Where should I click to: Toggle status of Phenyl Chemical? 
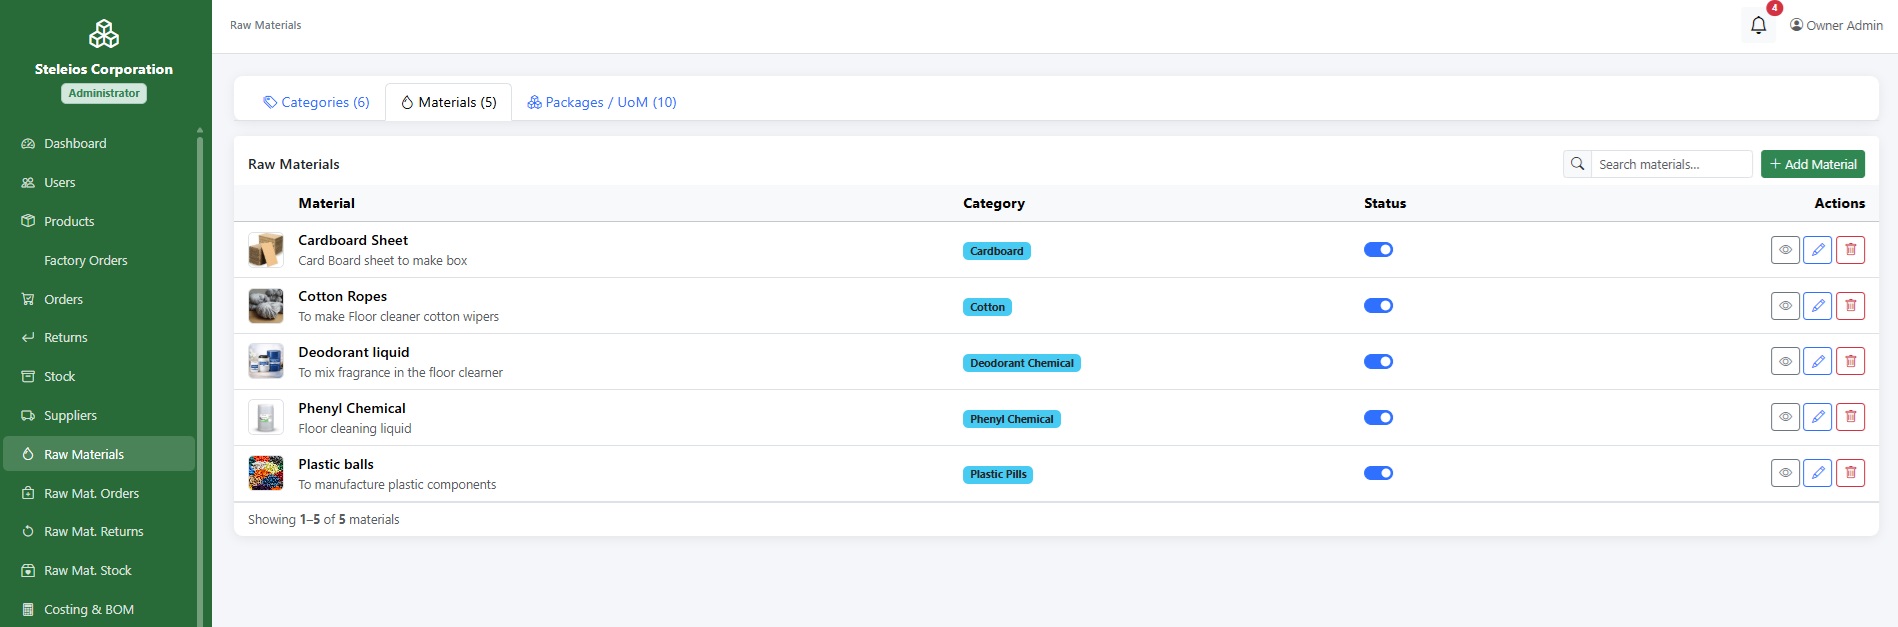click(1378, 418)
